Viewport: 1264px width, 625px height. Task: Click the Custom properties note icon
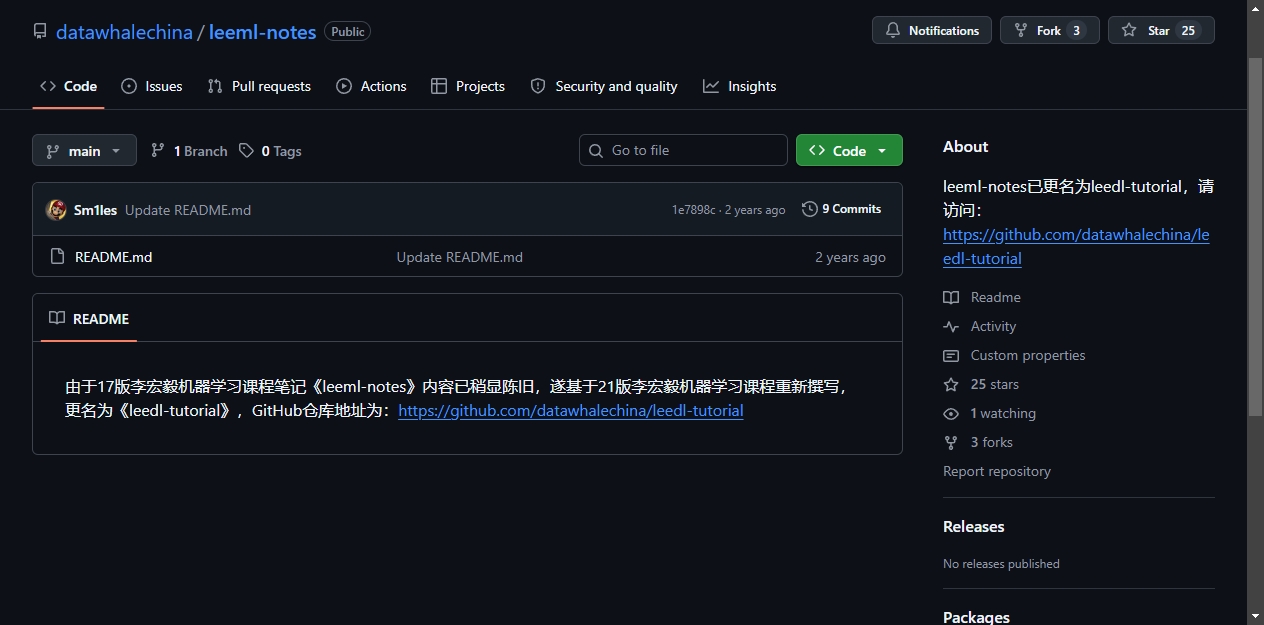951,355
